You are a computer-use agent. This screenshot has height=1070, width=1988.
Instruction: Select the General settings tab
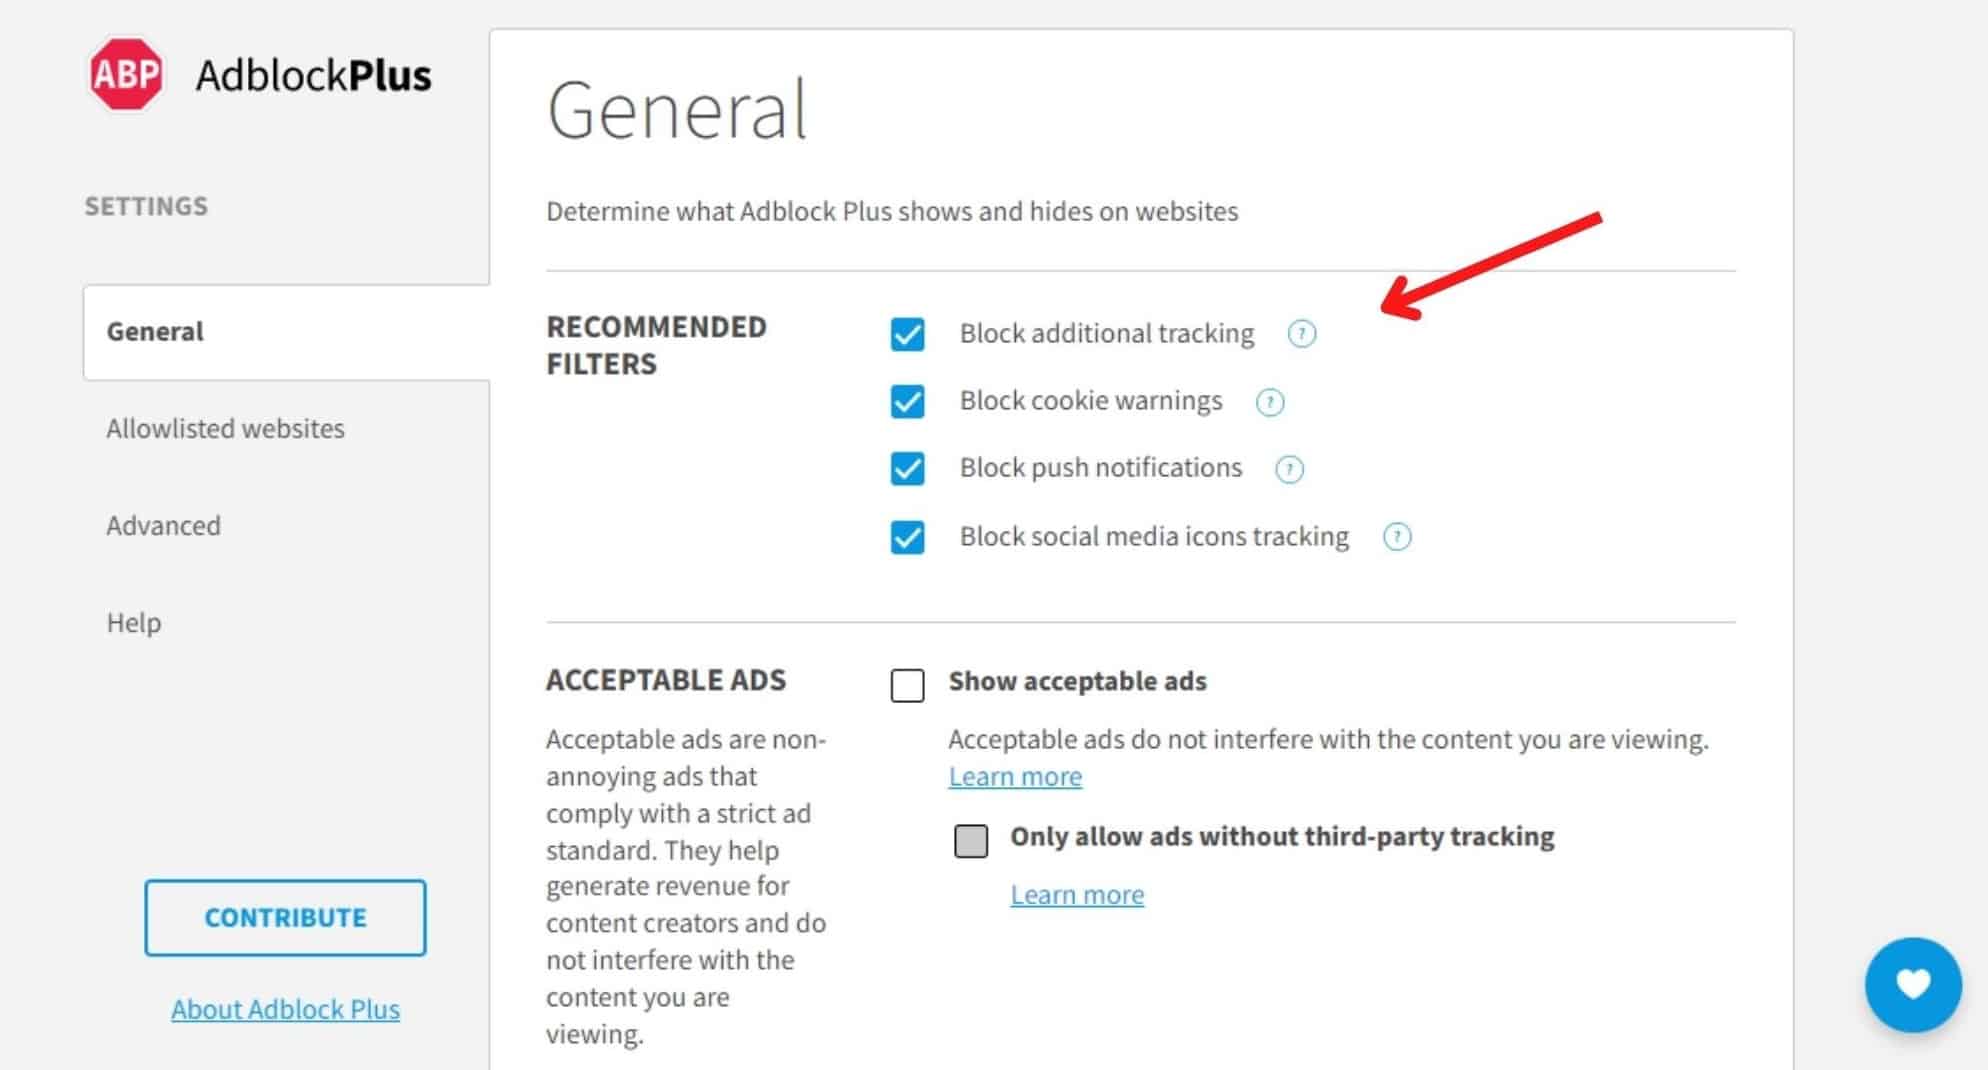pyautogui.click(x=155, y=332)
